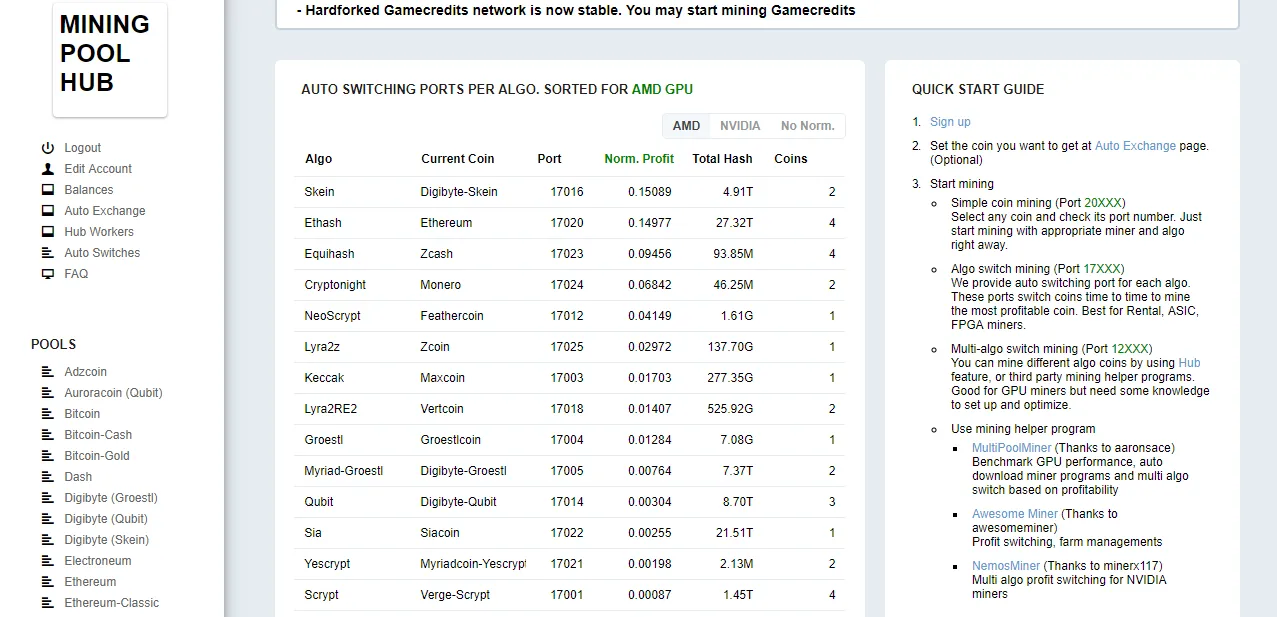This screenshot has width=1277, height=617.
Task: Open the MultiPoolMiner link
Action: 1011,448
